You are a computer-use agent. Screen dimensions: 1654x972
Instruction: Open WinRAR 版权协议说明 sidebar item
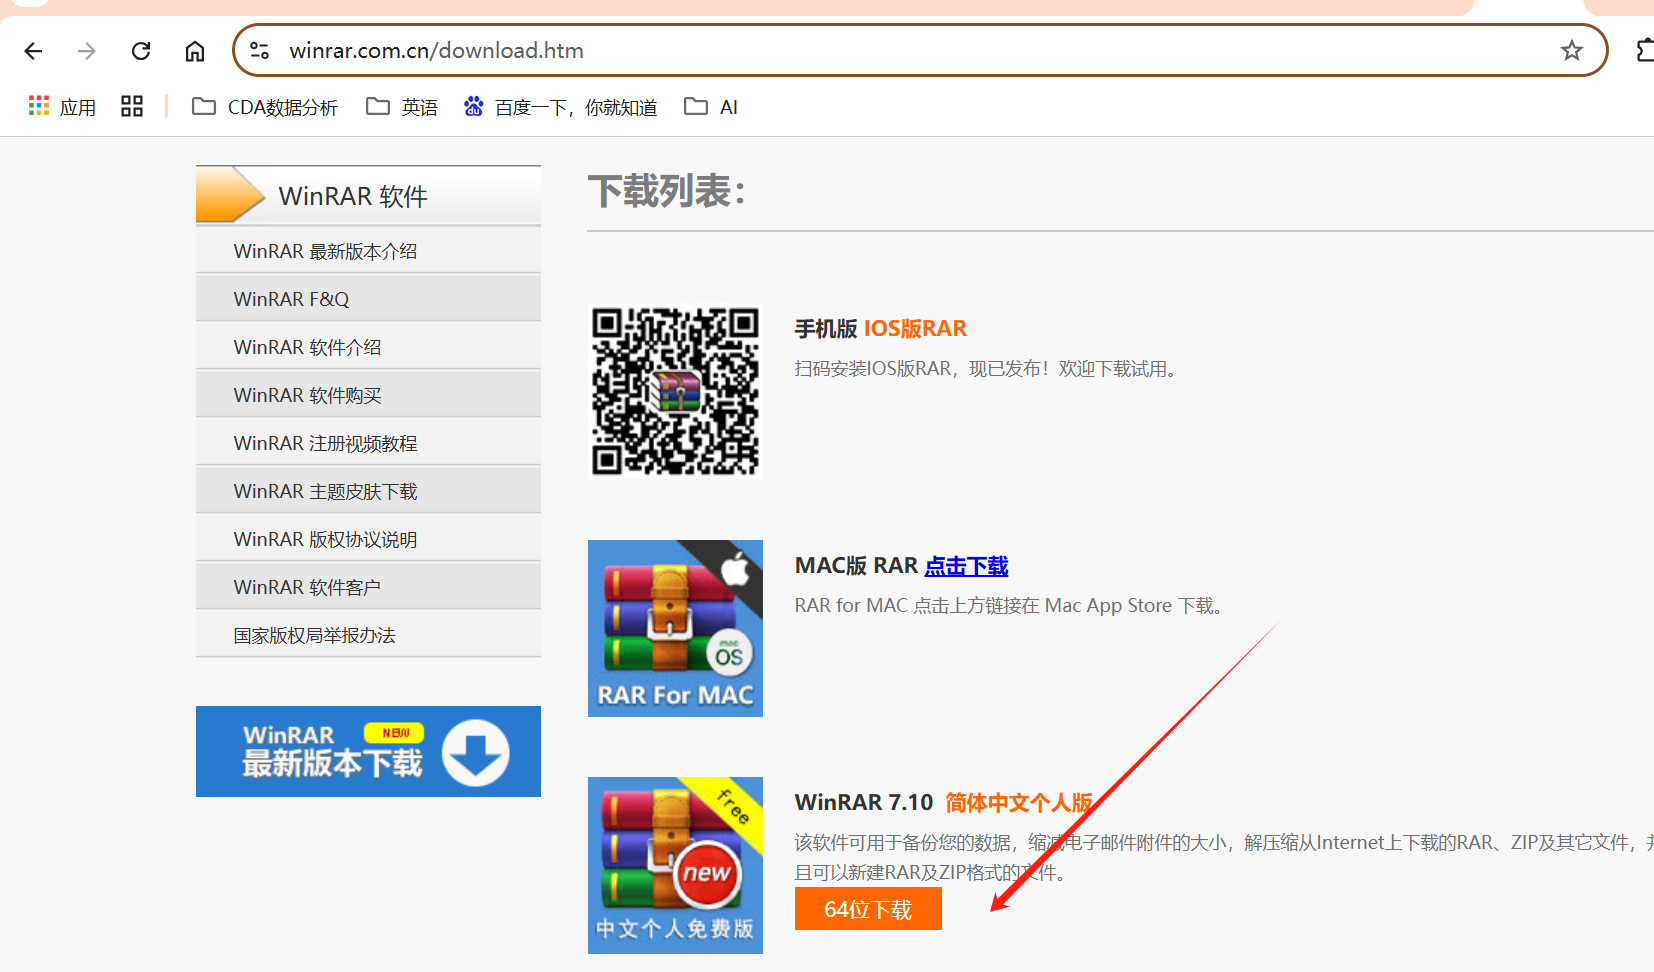coord(368,539)
